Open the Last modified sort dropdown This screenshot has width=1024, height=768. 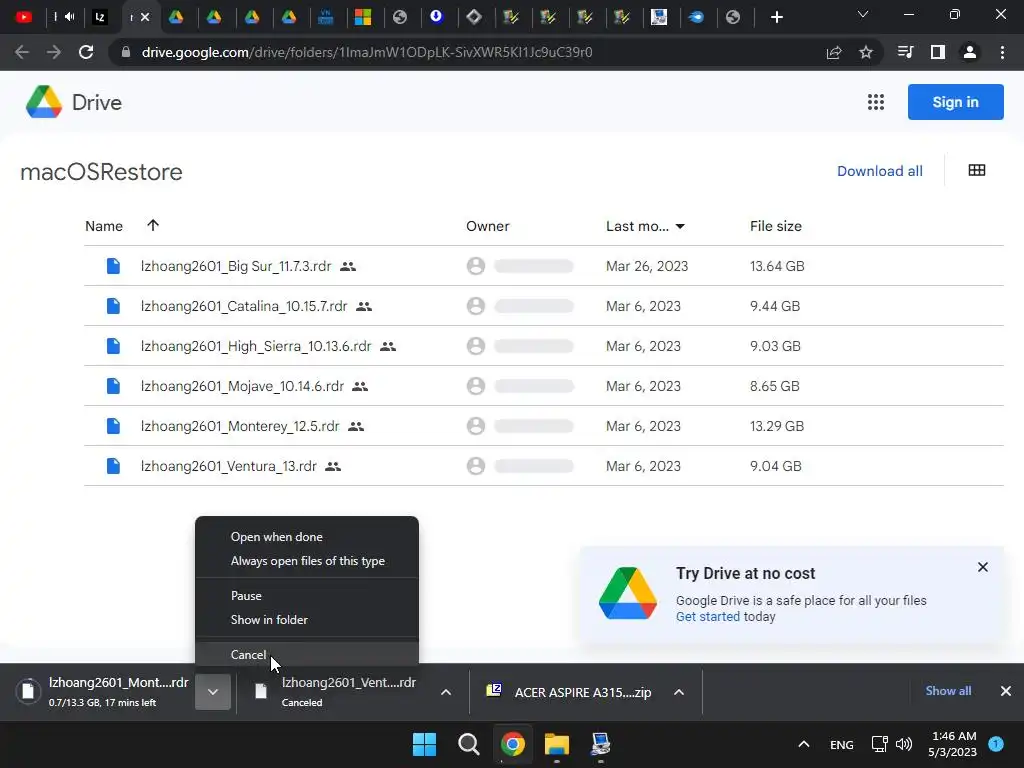[680, 227]
